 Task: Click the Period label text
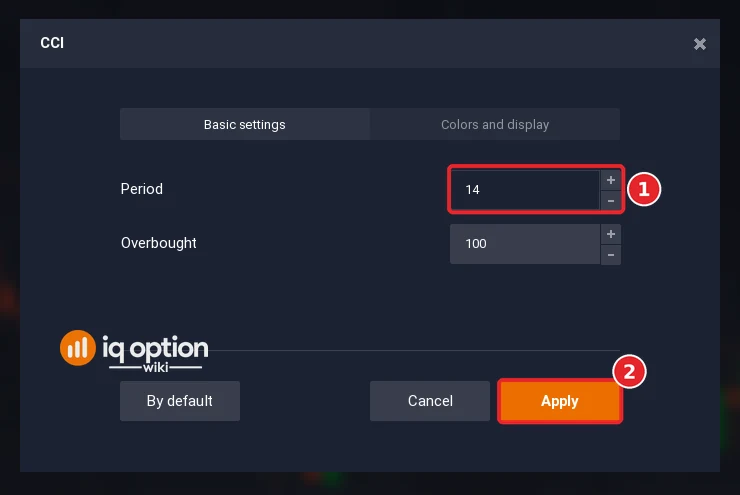(142, 189)
